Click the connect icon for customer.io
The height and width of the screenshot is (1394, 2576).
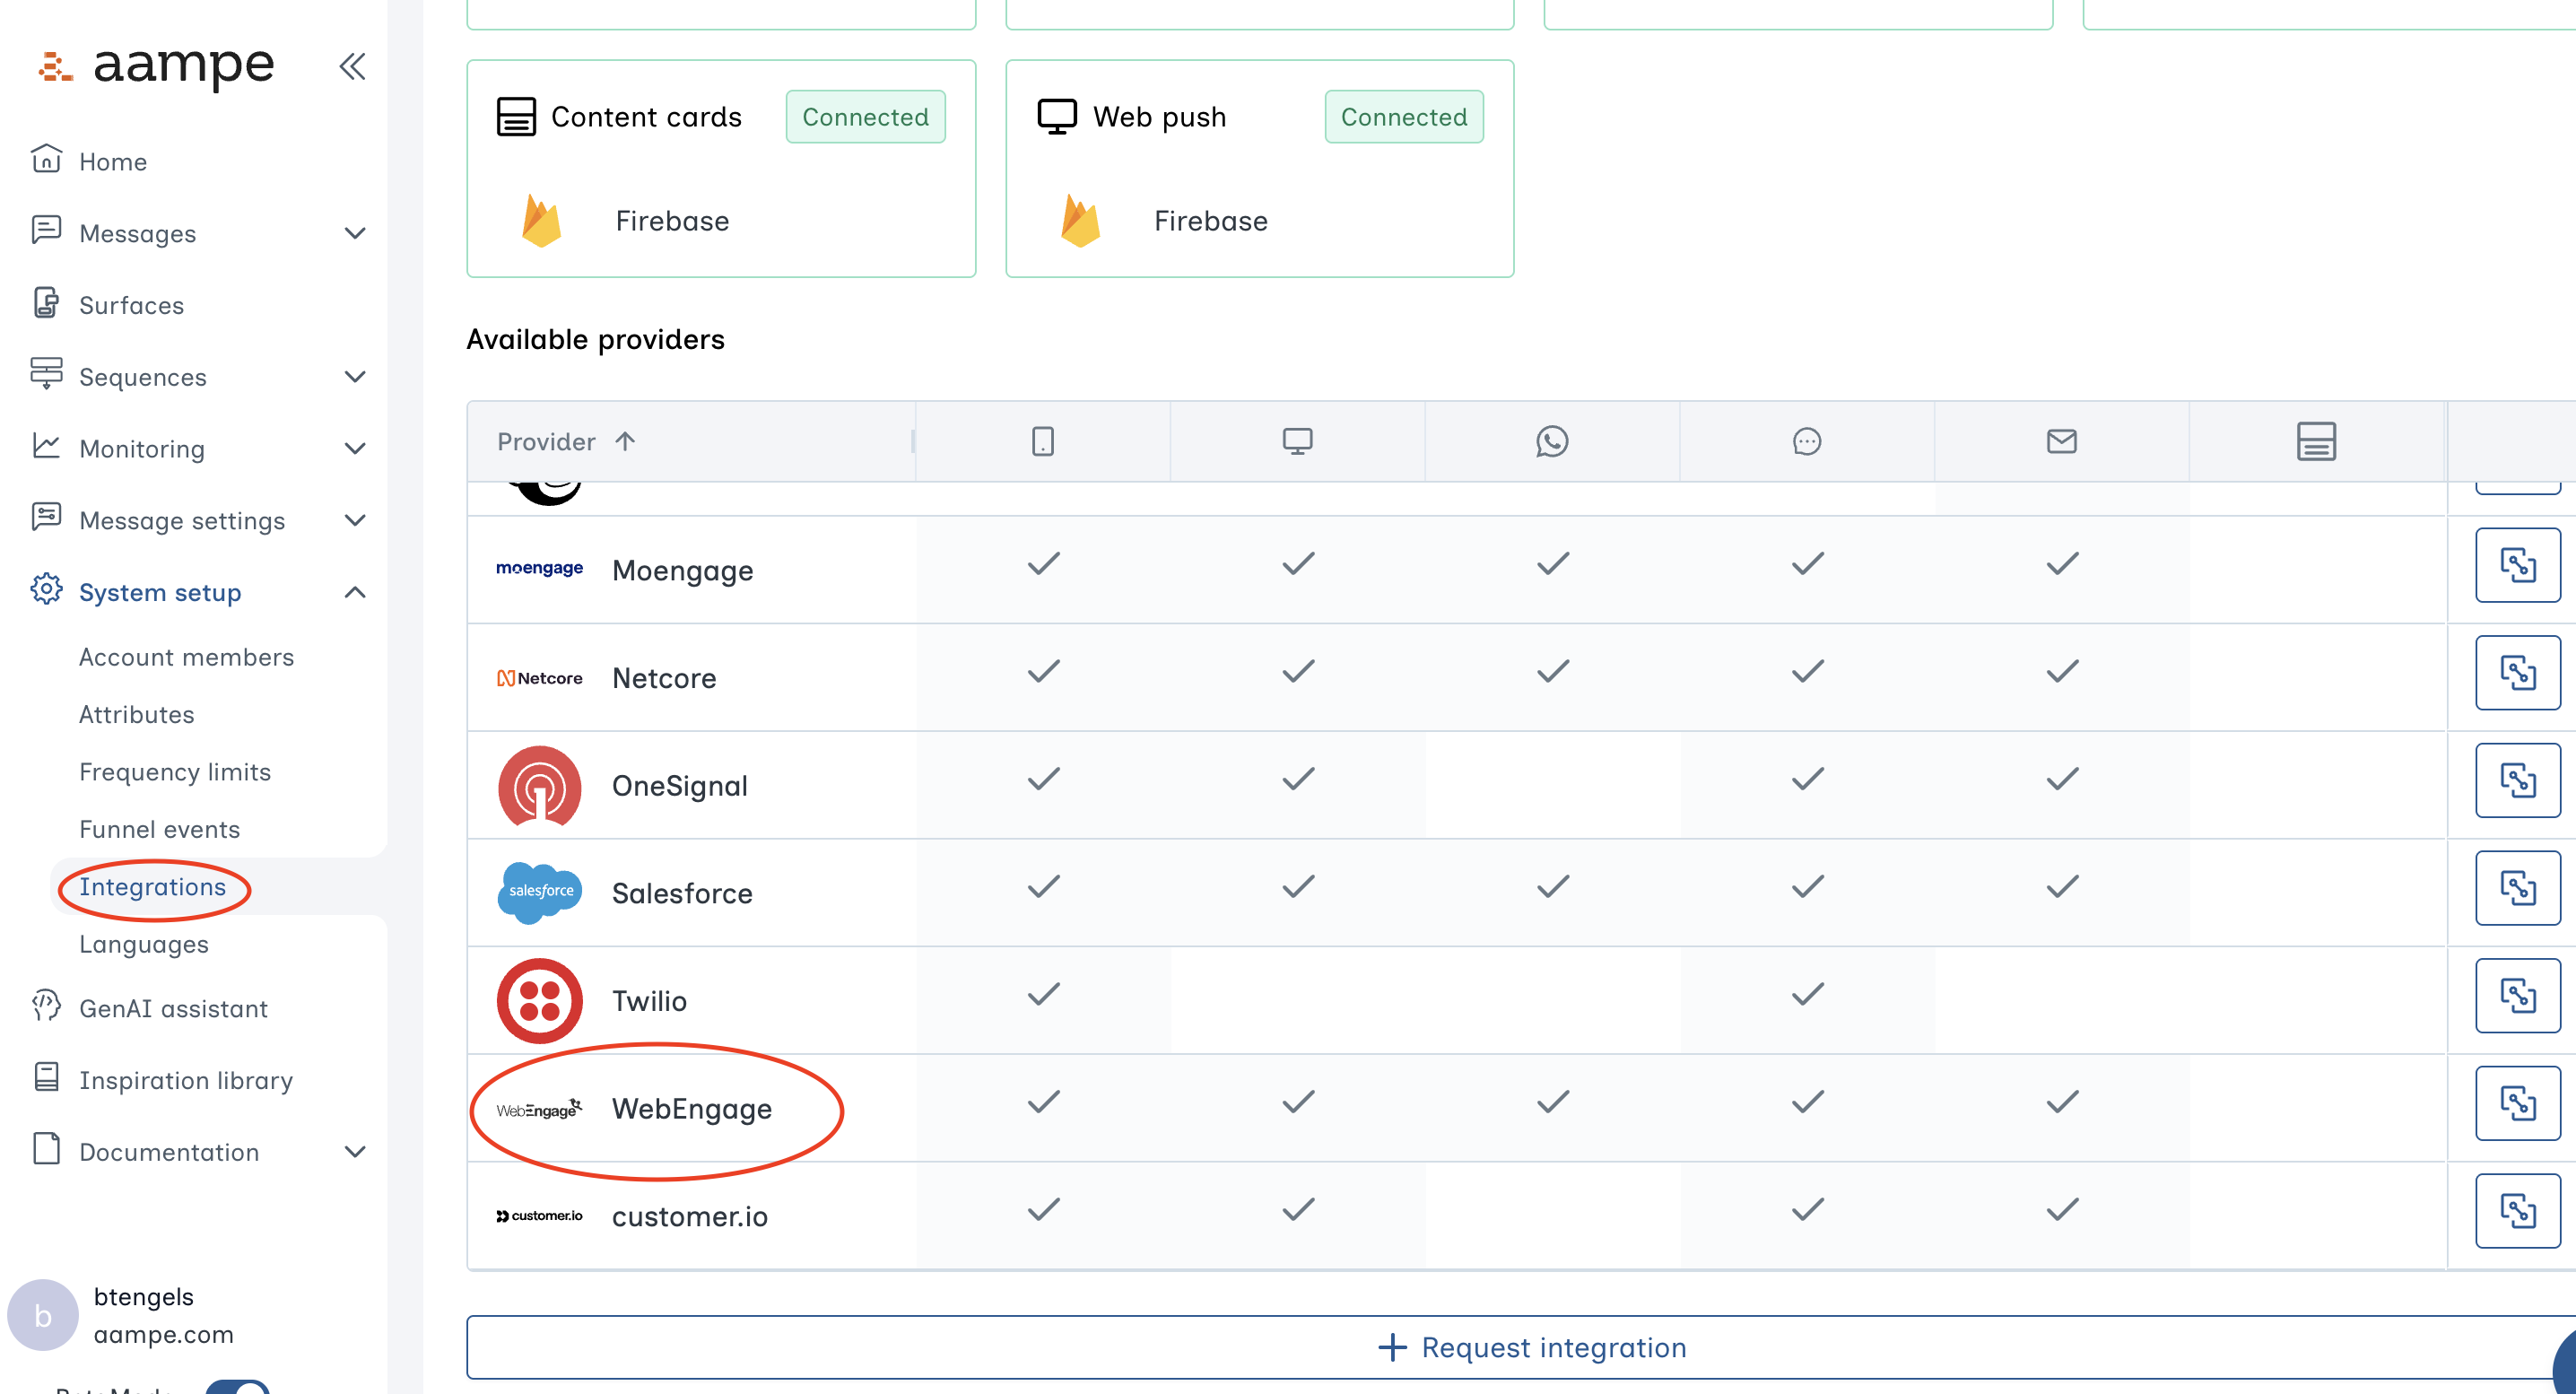[x=2516, y=1210]
